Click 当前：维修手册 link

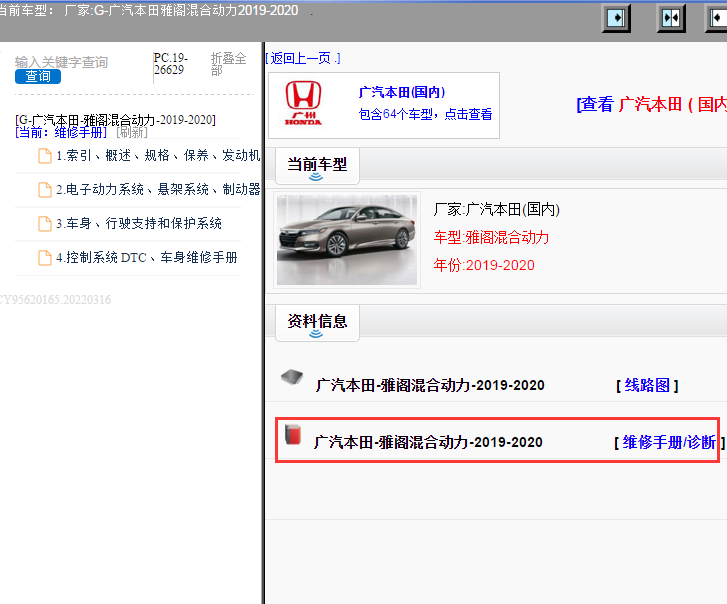tap(61, 133)
